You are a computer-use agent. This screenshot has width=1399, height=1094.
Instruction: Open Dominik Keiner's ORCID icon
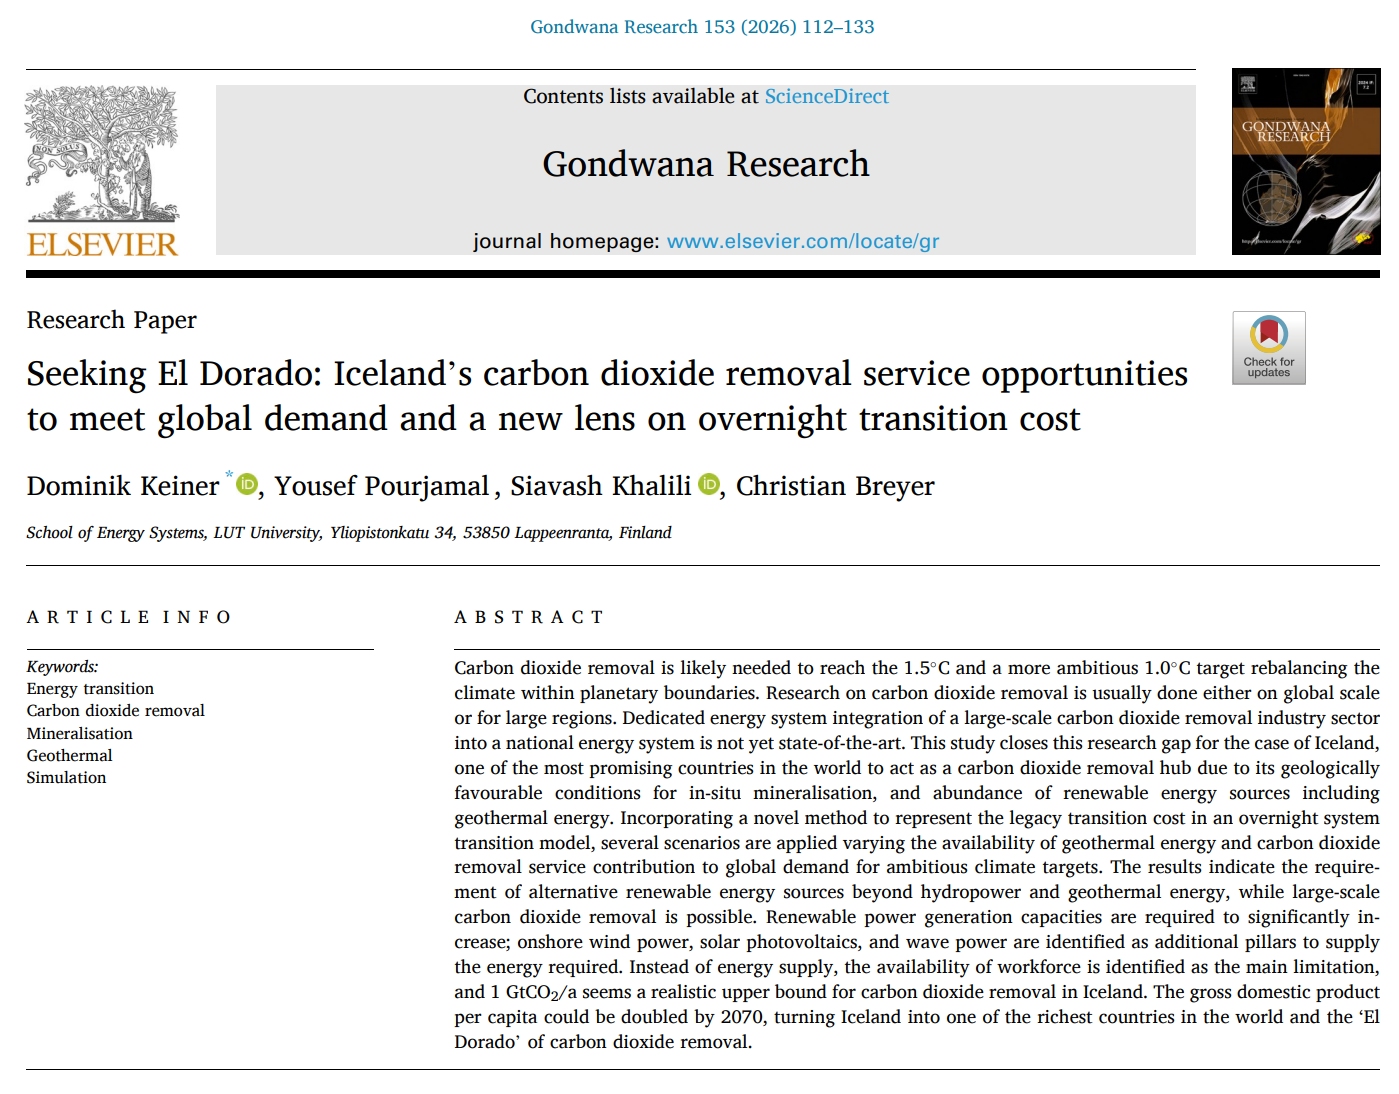[x=247, y=484]
